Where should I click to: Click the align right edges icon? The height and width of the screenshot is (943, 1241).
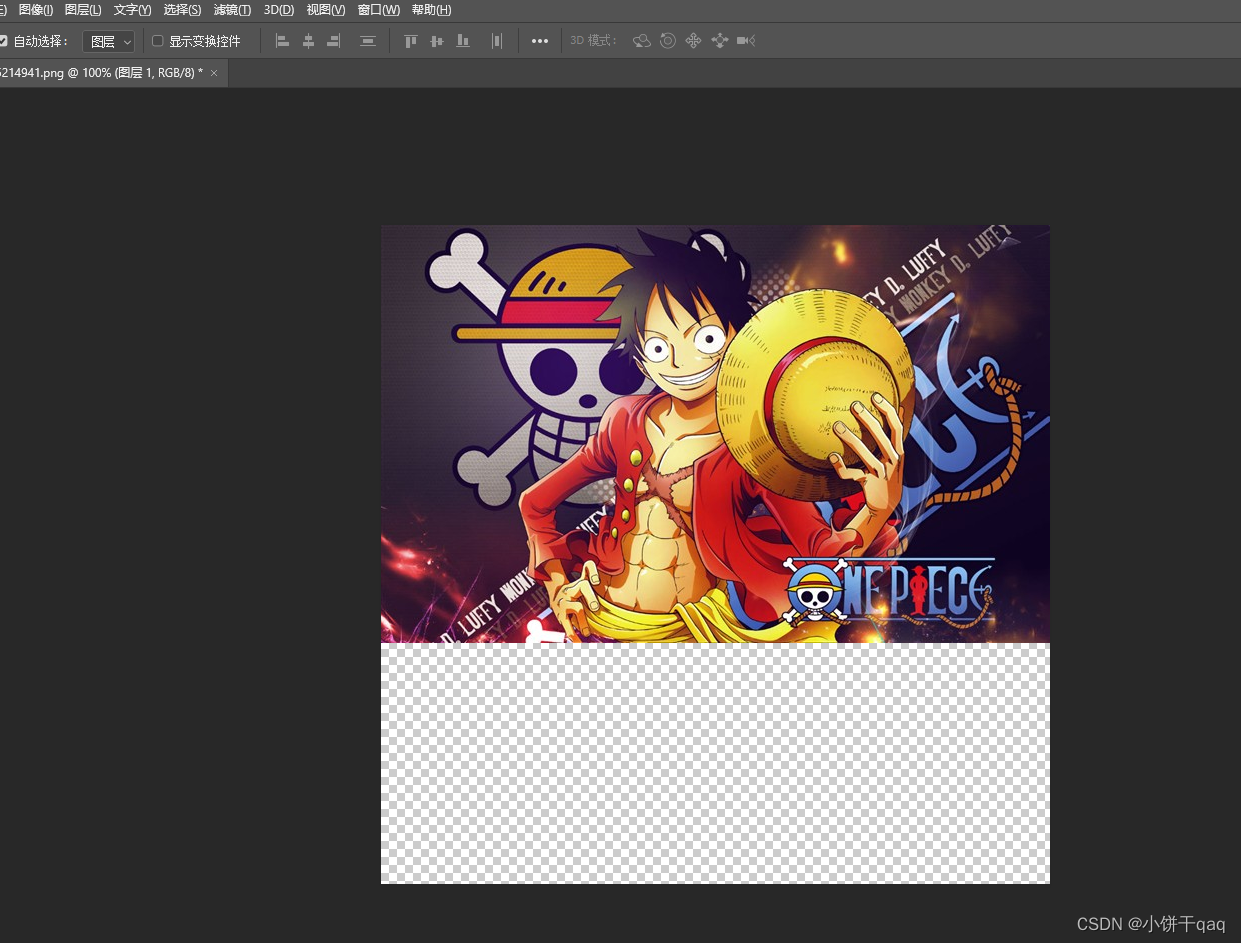(334, 41)
